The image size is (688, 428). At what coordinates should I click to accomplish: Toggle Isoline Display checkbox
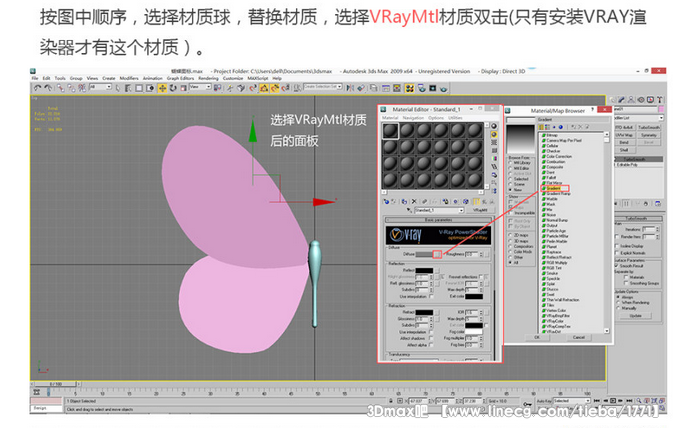617,246
